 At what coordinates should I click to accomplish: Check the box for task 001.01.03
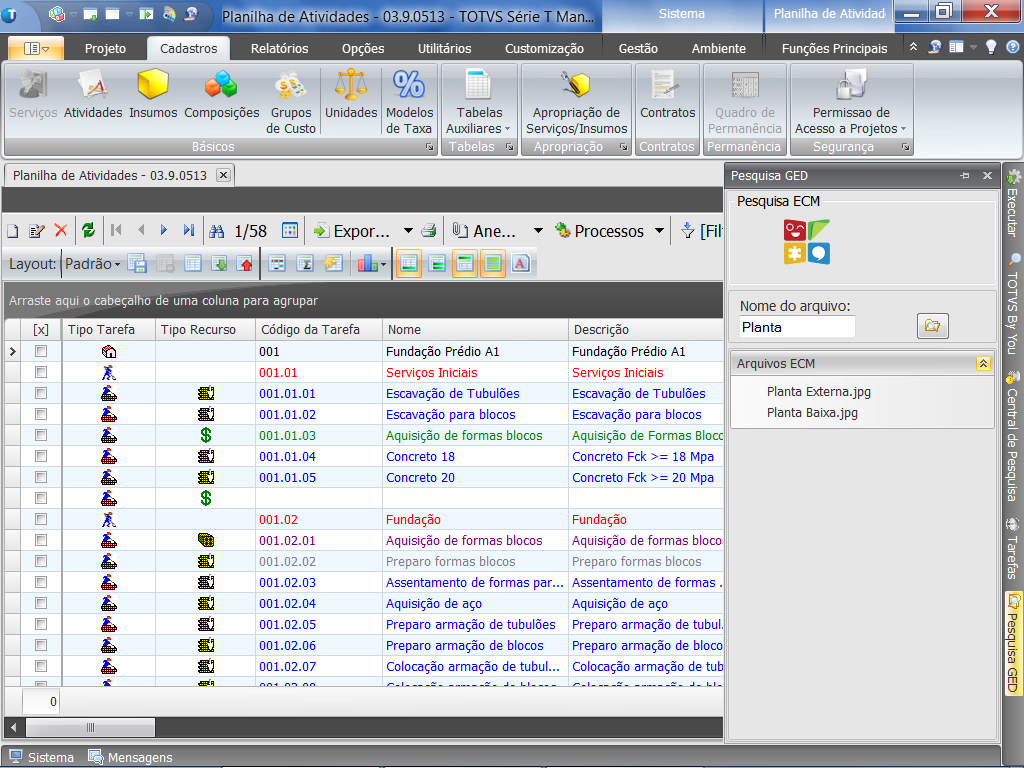40,435
